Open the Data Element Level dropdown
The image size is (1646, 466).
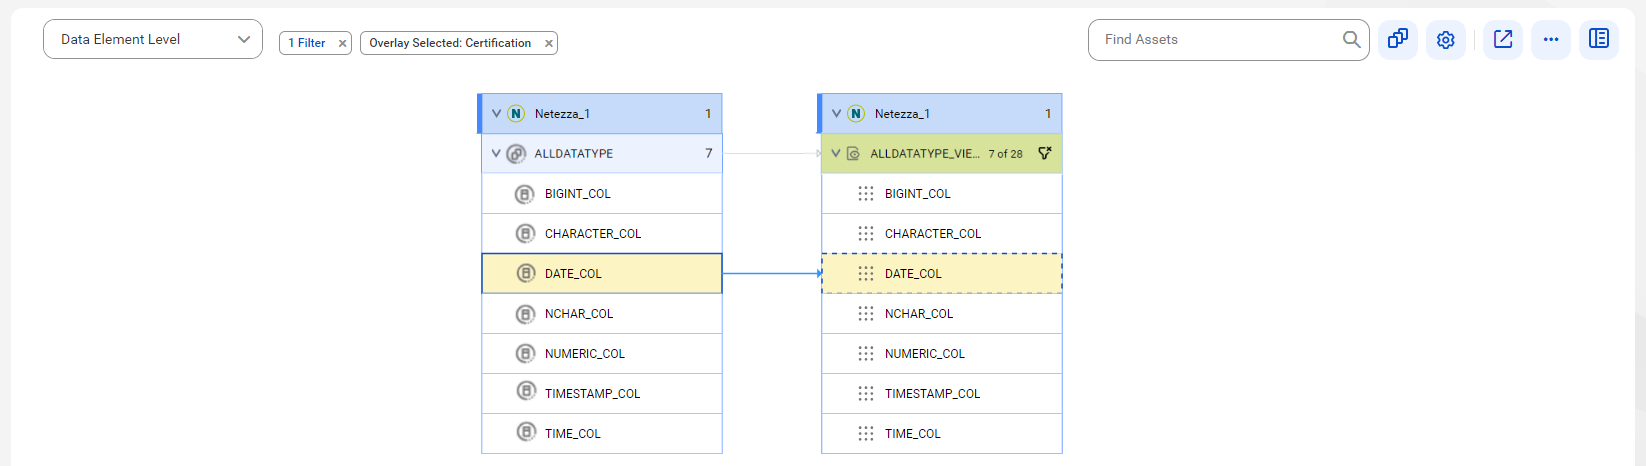tap(153, 39)
